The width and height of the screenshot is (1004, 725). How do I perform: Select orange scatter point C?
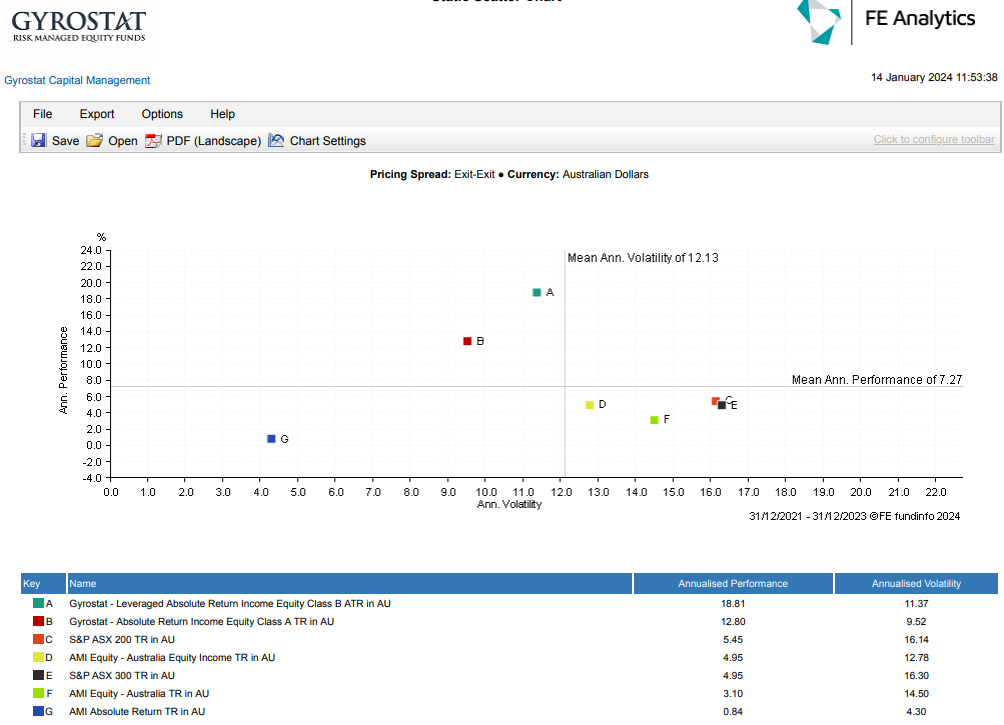(715, 401)
